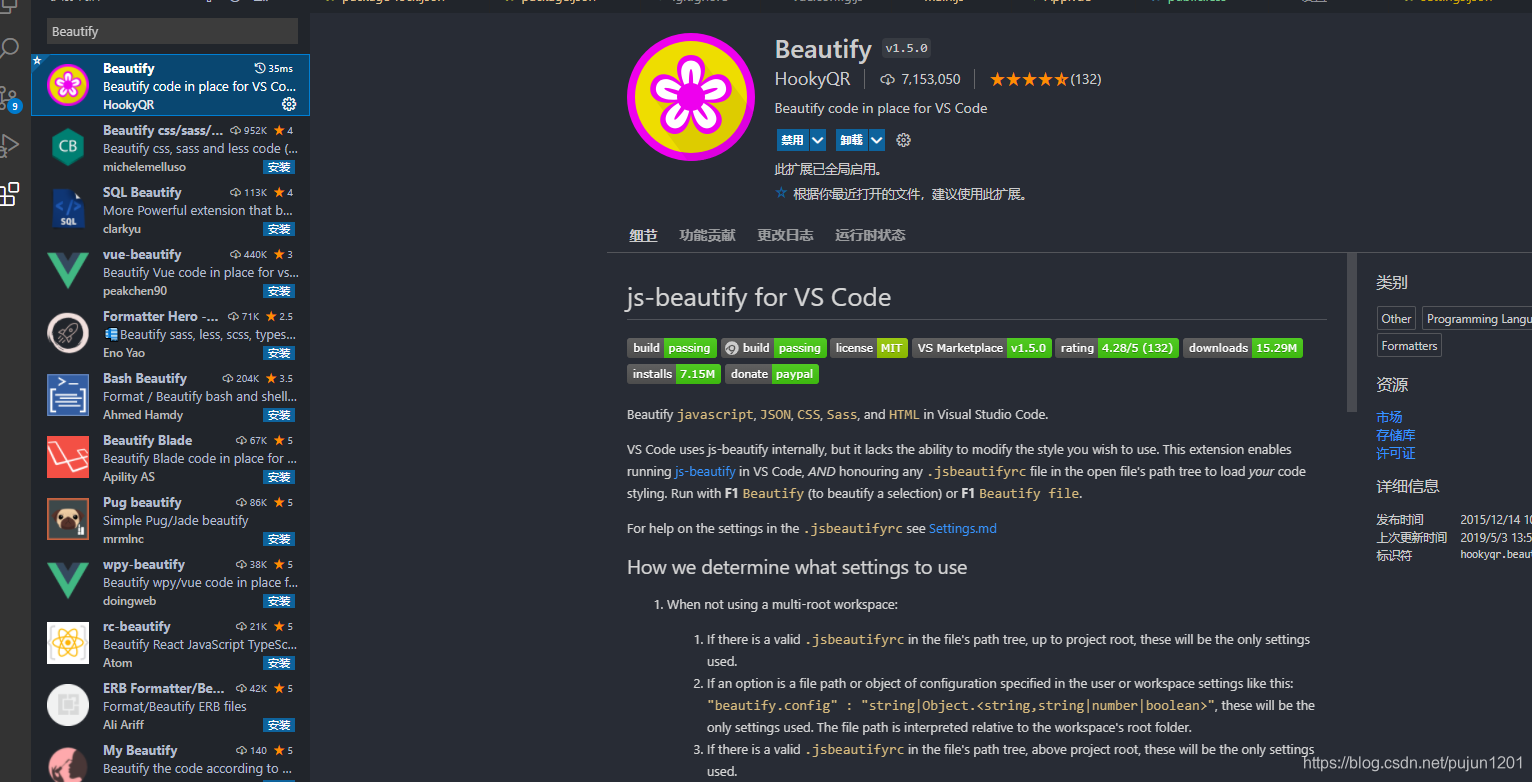Open the js-beautify hyperlink
1532x782 pixels.
(x=705, y=471)
